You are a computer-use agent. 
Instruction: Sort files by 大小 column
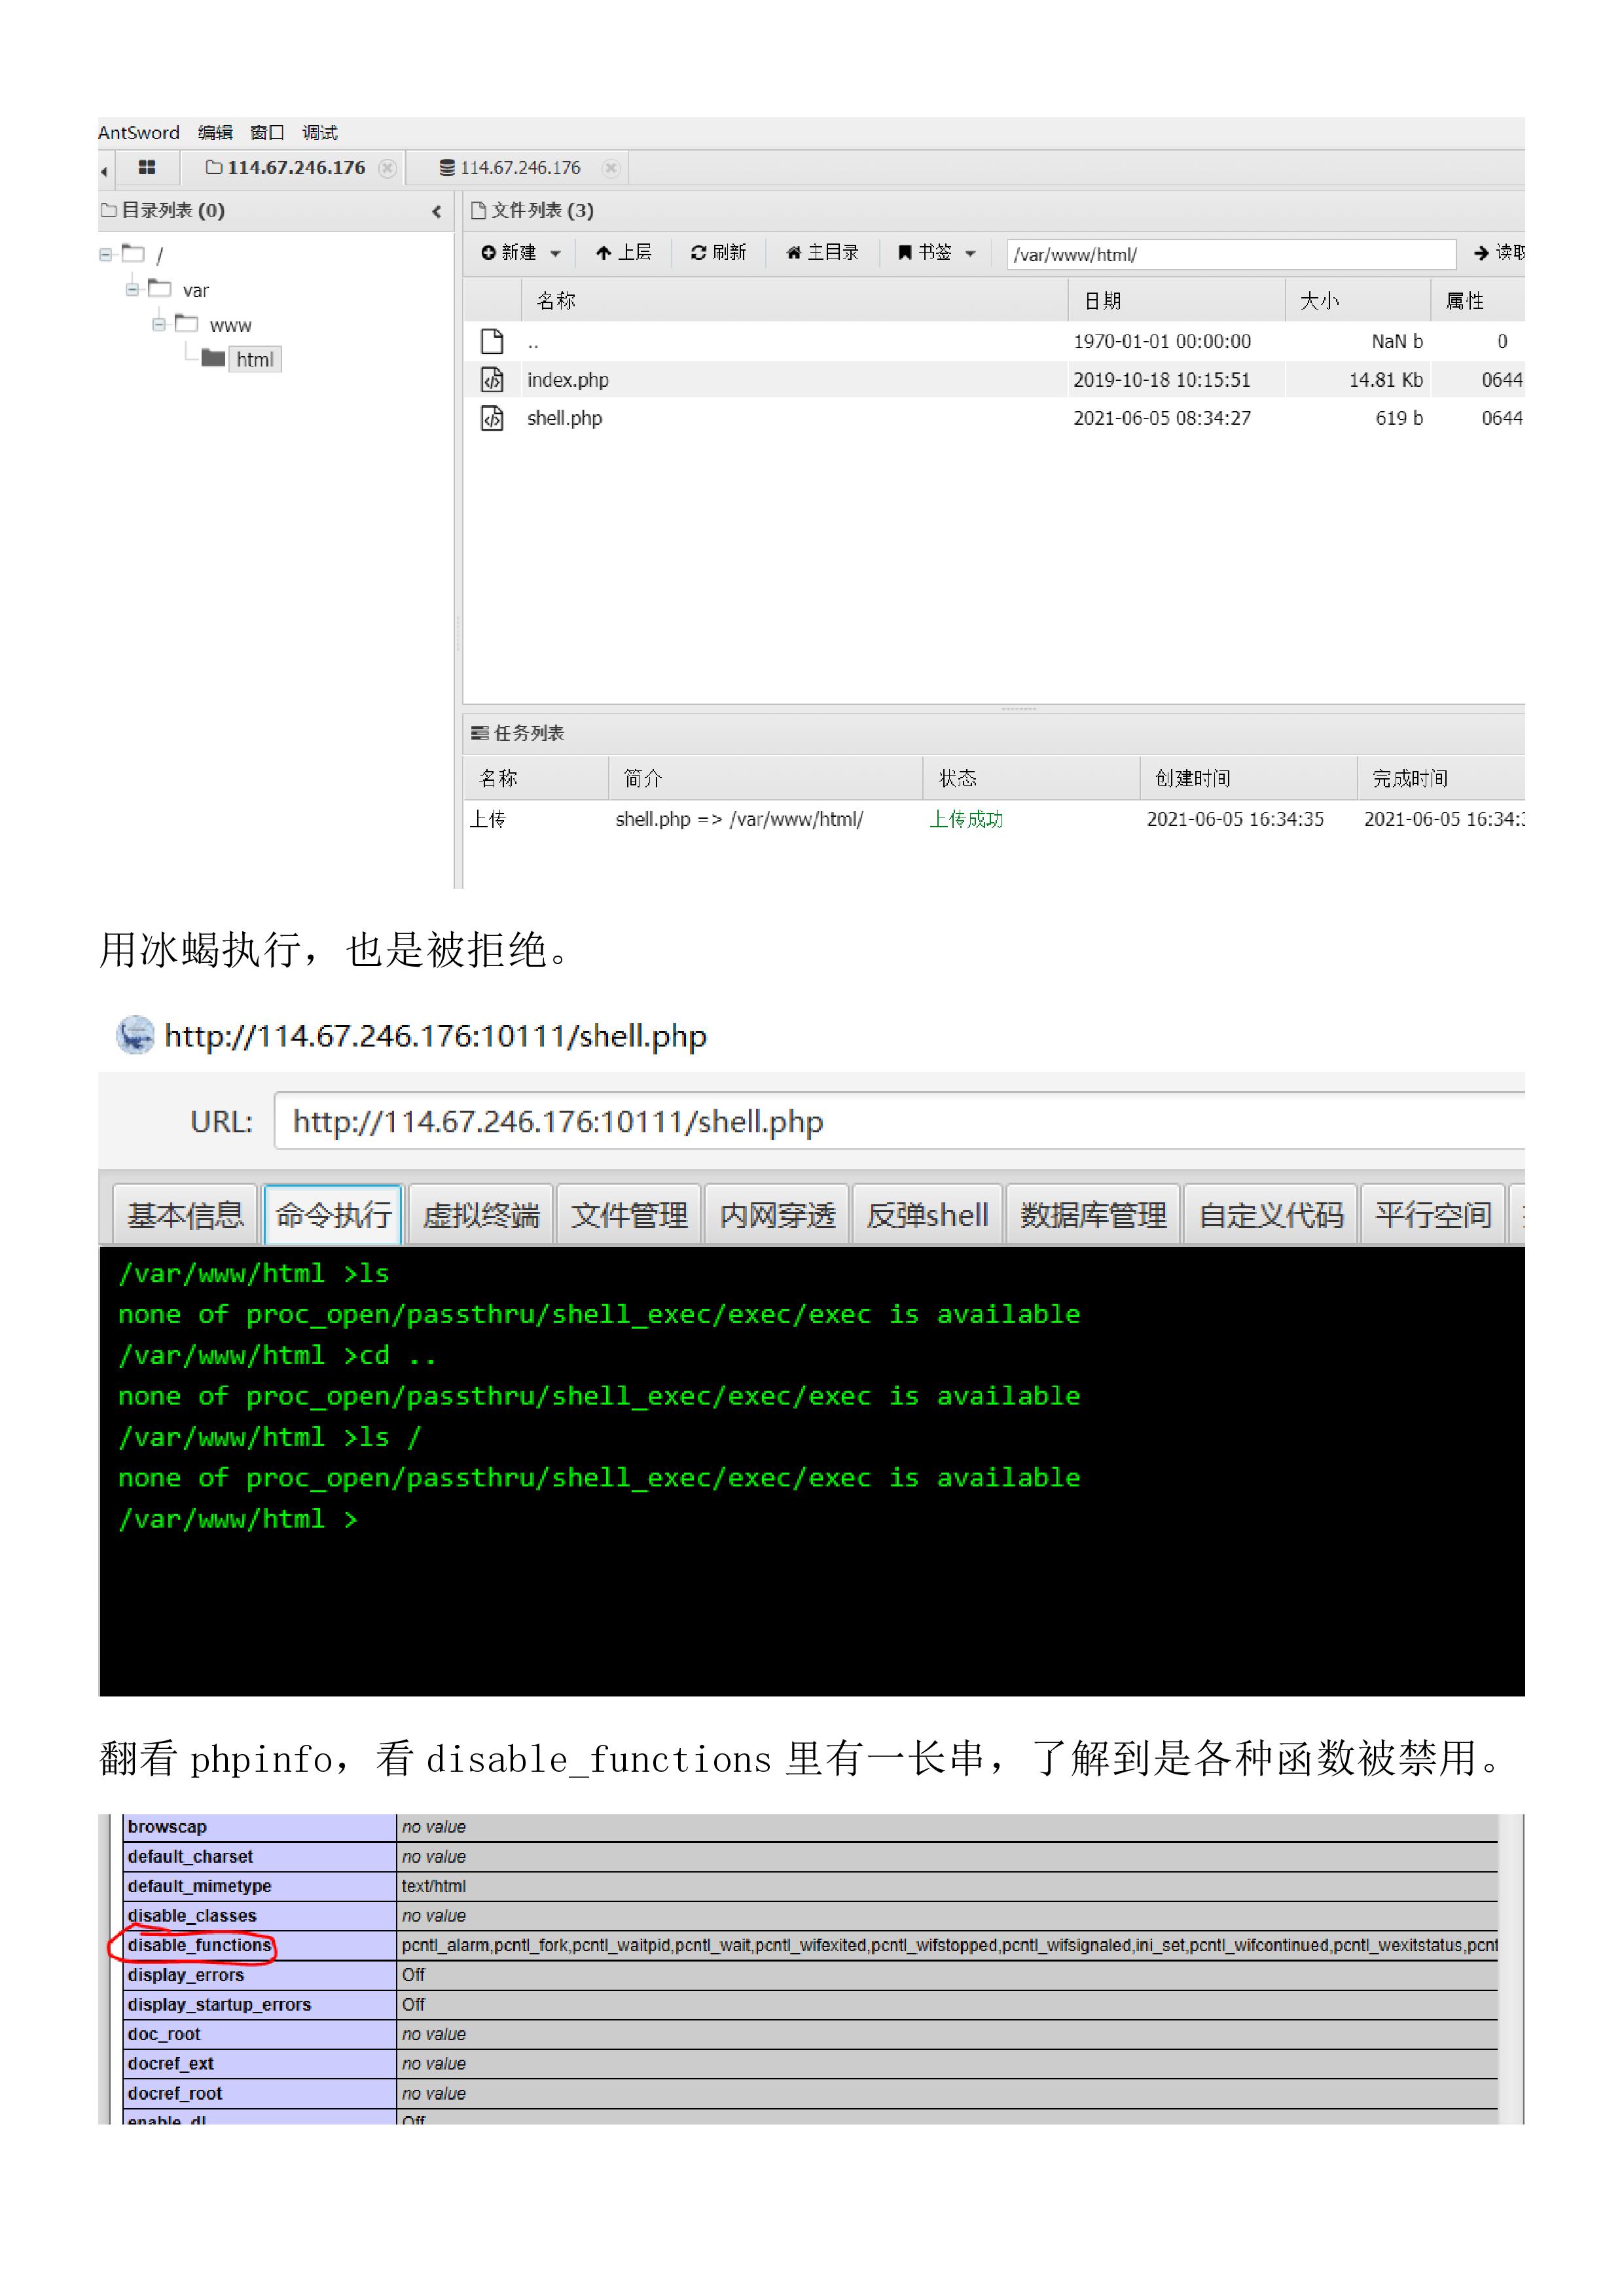[1358, 301]
